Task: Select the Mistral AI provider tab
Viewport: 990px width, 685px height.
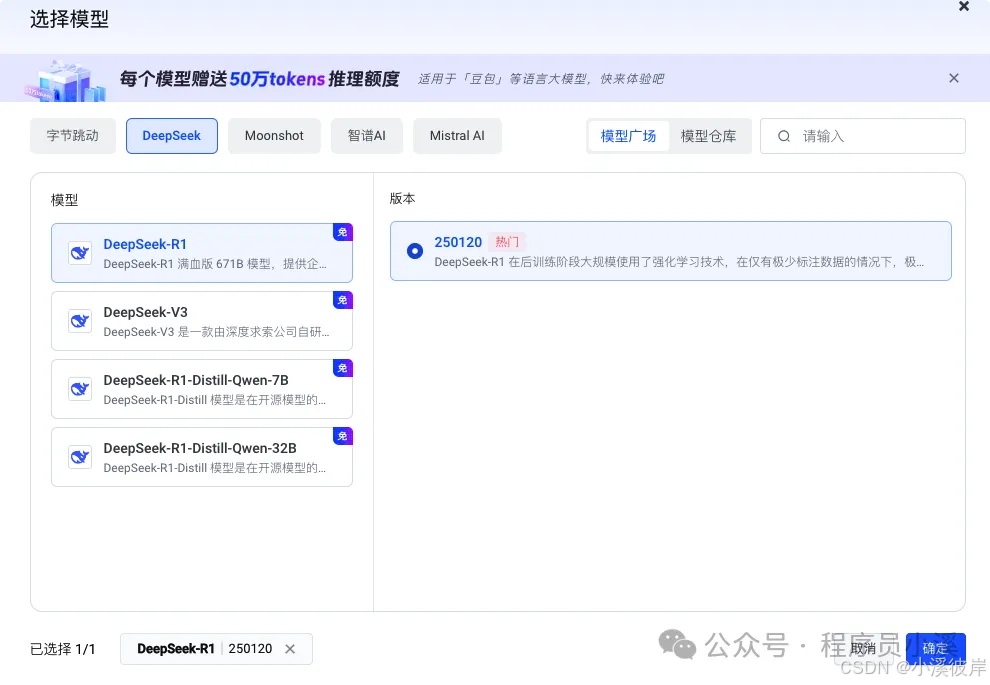Action: (x=457, y=136)
